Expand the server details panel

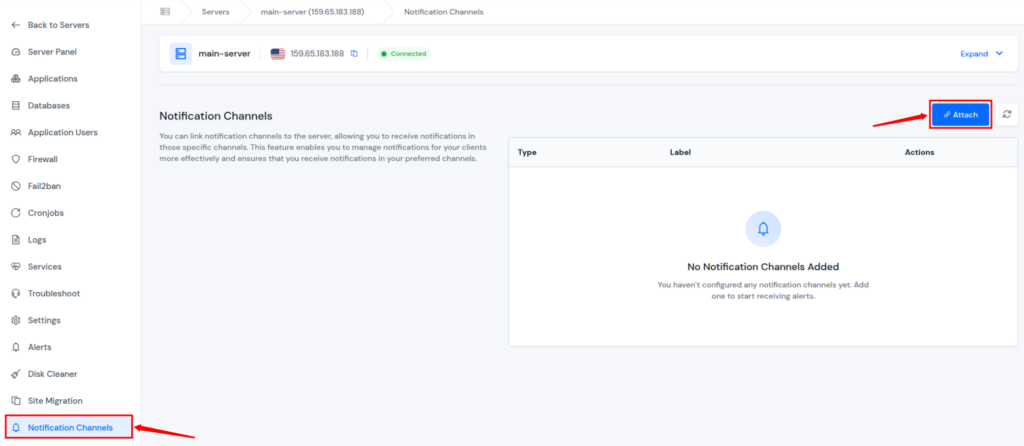(x=981, y=54)
